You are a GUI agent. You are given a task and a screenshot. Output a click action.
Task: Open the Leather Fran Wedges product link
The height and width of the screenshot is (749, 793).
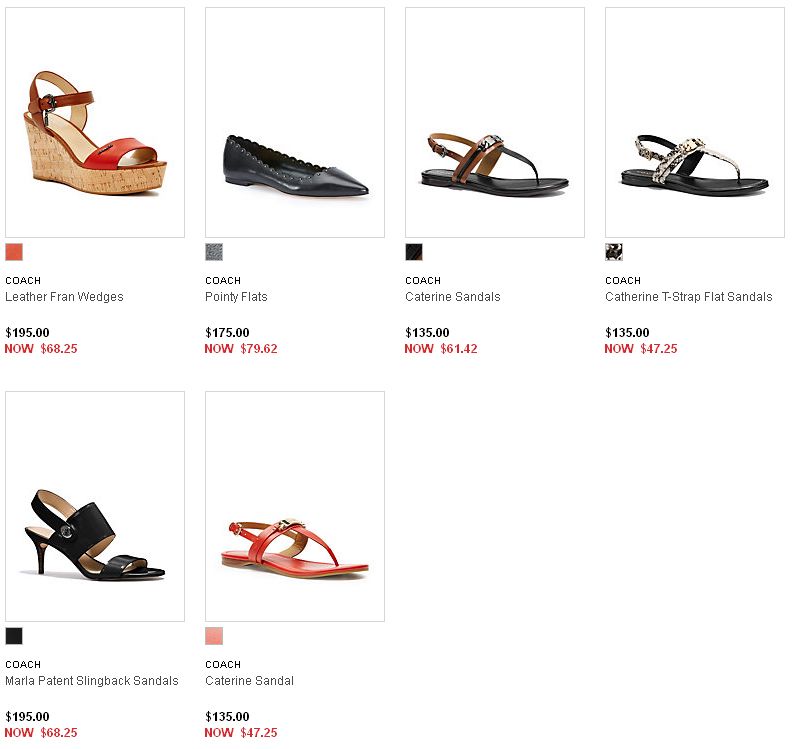[64, 297]
